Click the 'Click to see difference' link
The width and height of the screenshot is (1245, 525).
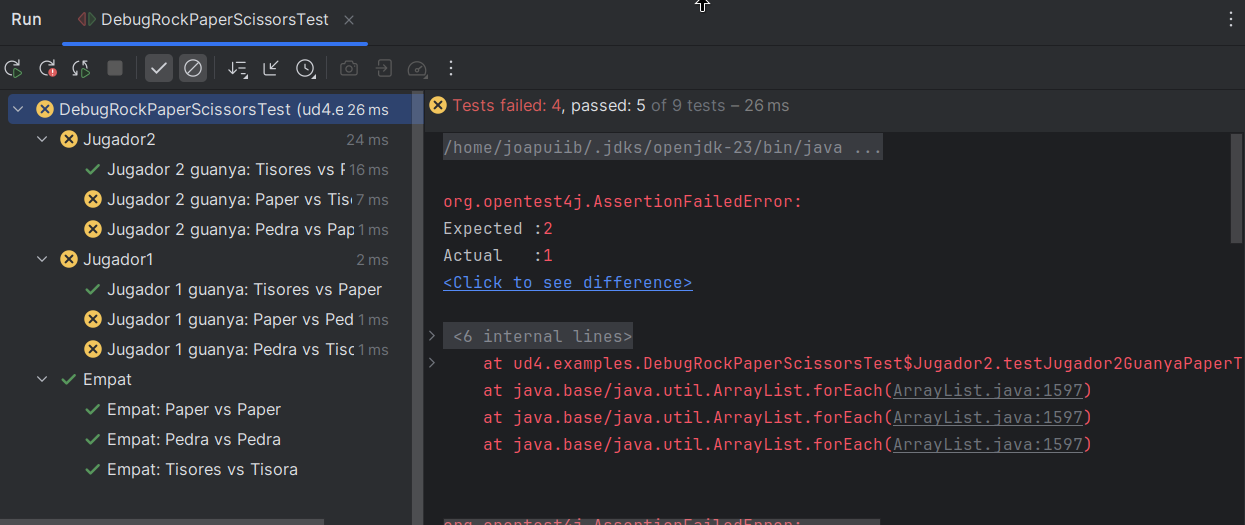point(567,283)
